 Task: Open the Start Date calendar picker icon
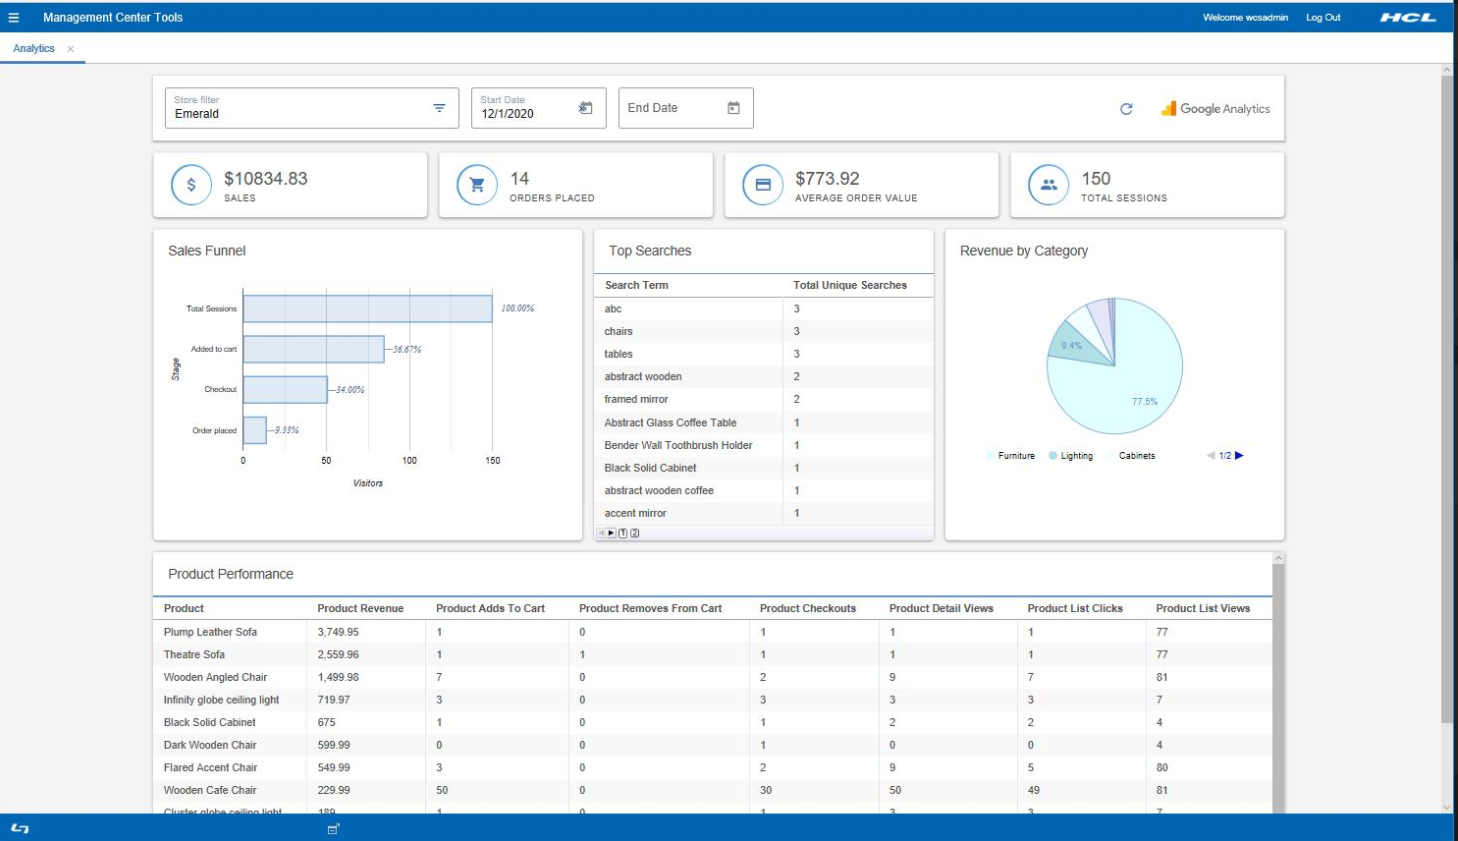[x=585, y=108]
